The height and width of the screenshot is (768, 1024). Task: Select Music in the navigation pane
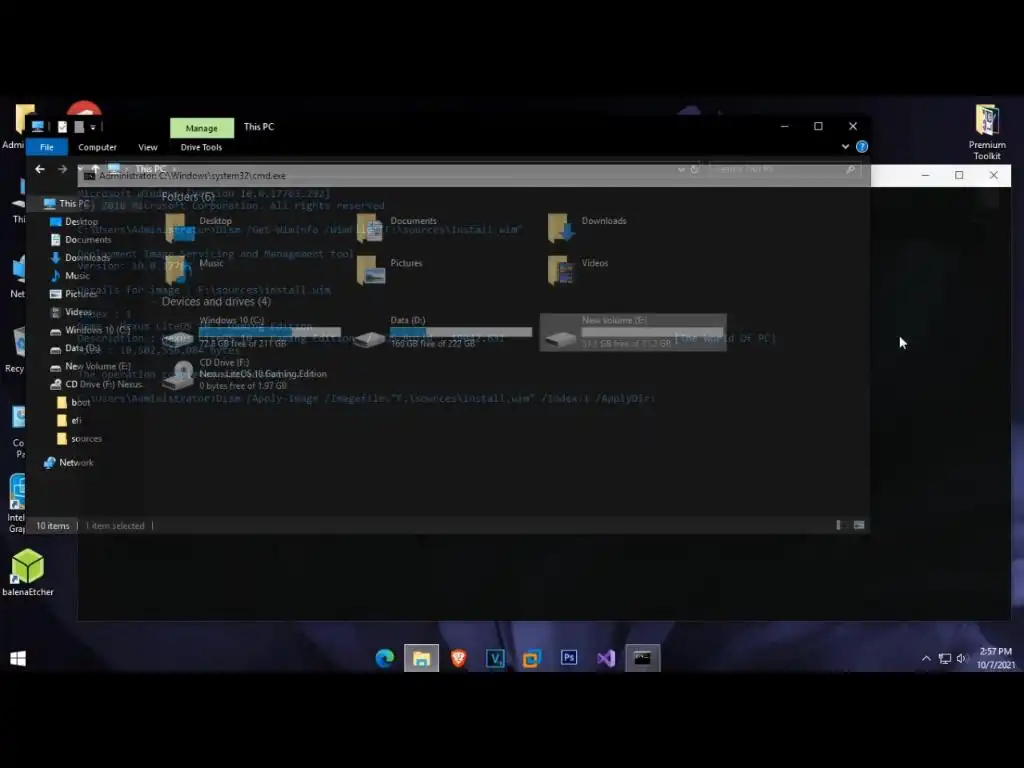coord(70,276)
